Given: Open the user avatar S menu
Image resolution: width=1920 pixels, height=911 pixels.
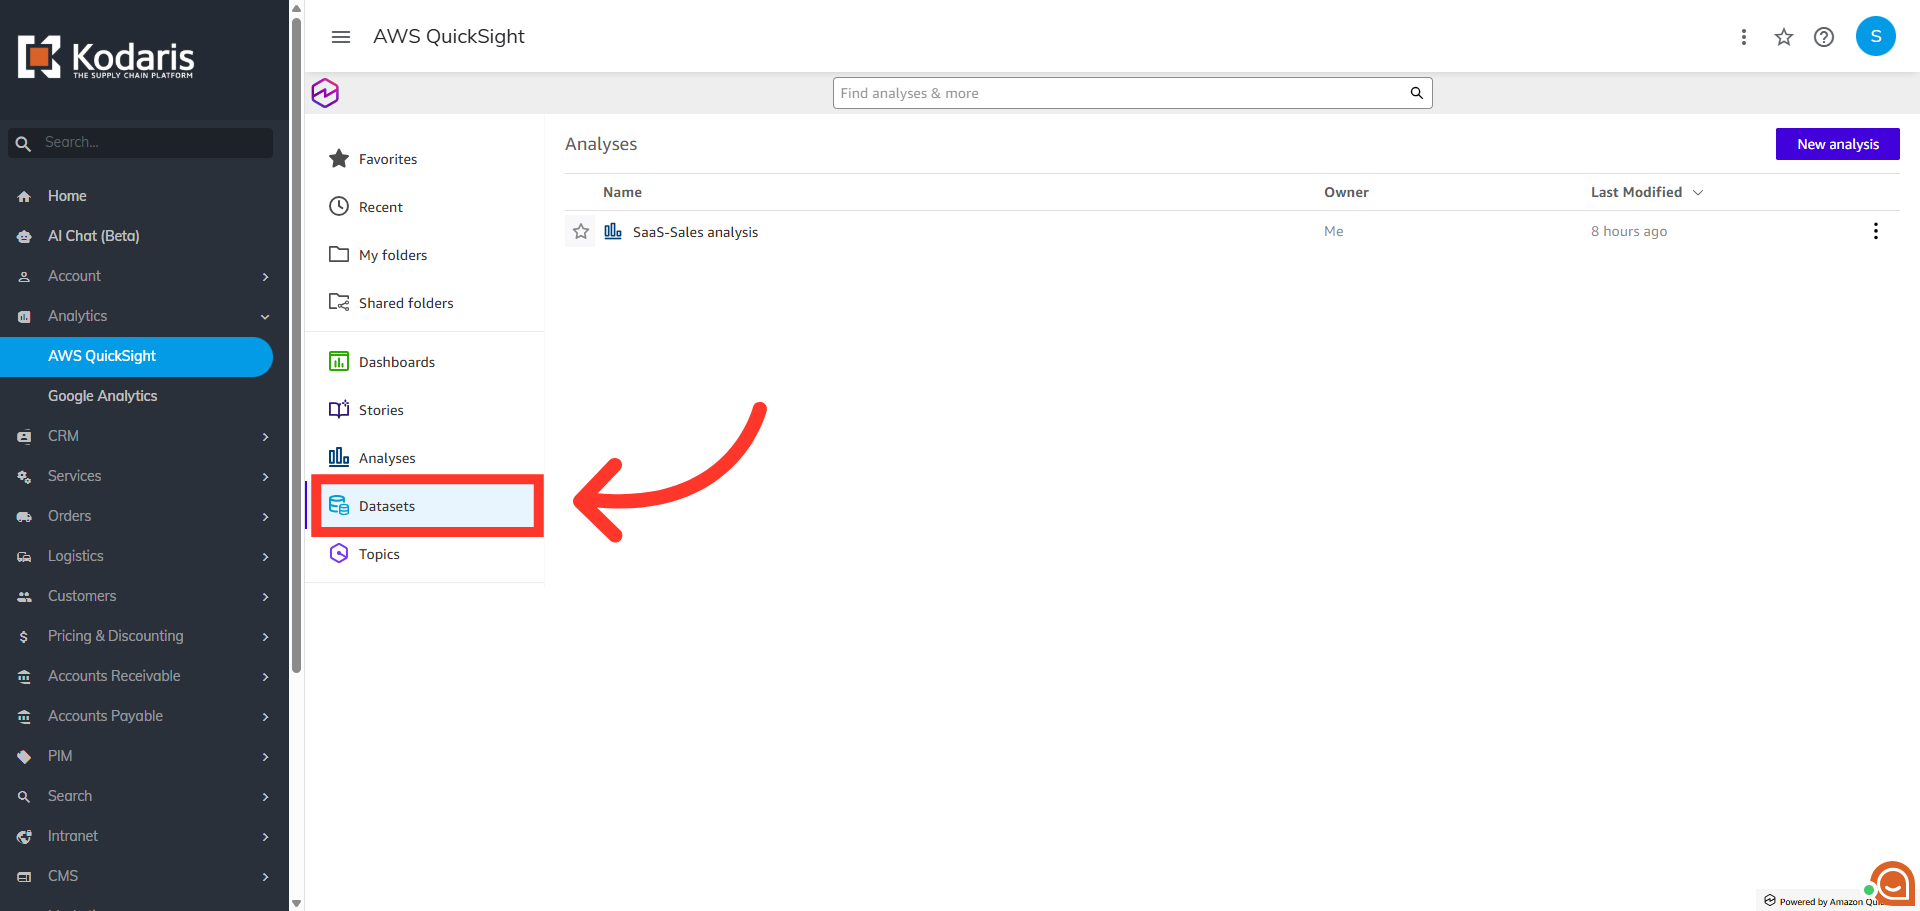Looking at the screenshot, I should [1876, 36].
